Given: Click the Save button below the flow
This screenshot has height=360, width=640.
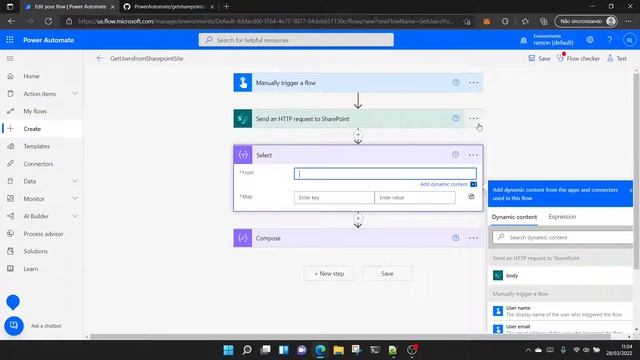Looking at the screenshot, I should [x=387, y=273].
